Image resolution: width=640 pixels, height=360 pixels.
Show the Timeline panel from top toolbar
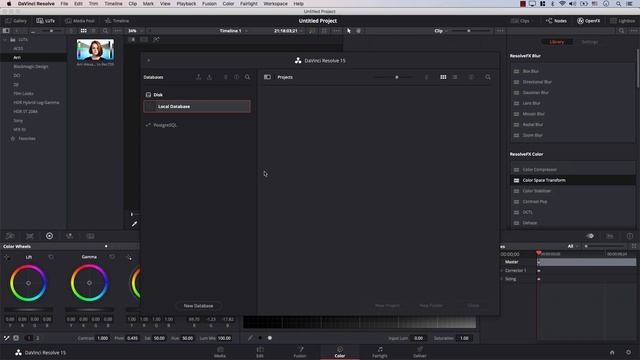[x=117, y=21]
